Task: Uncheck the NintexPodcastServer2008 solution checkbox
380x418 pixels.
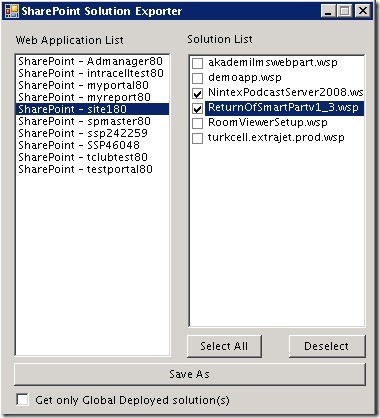Action: (198, 93)
